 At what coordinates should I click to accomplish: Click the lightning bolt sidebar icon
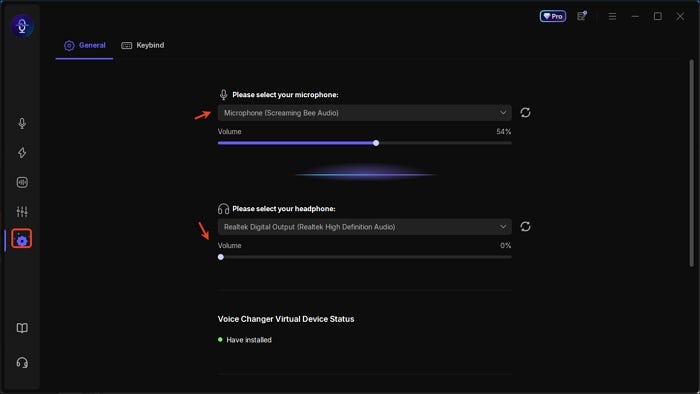pyautogui.click(x=22, y=153)
